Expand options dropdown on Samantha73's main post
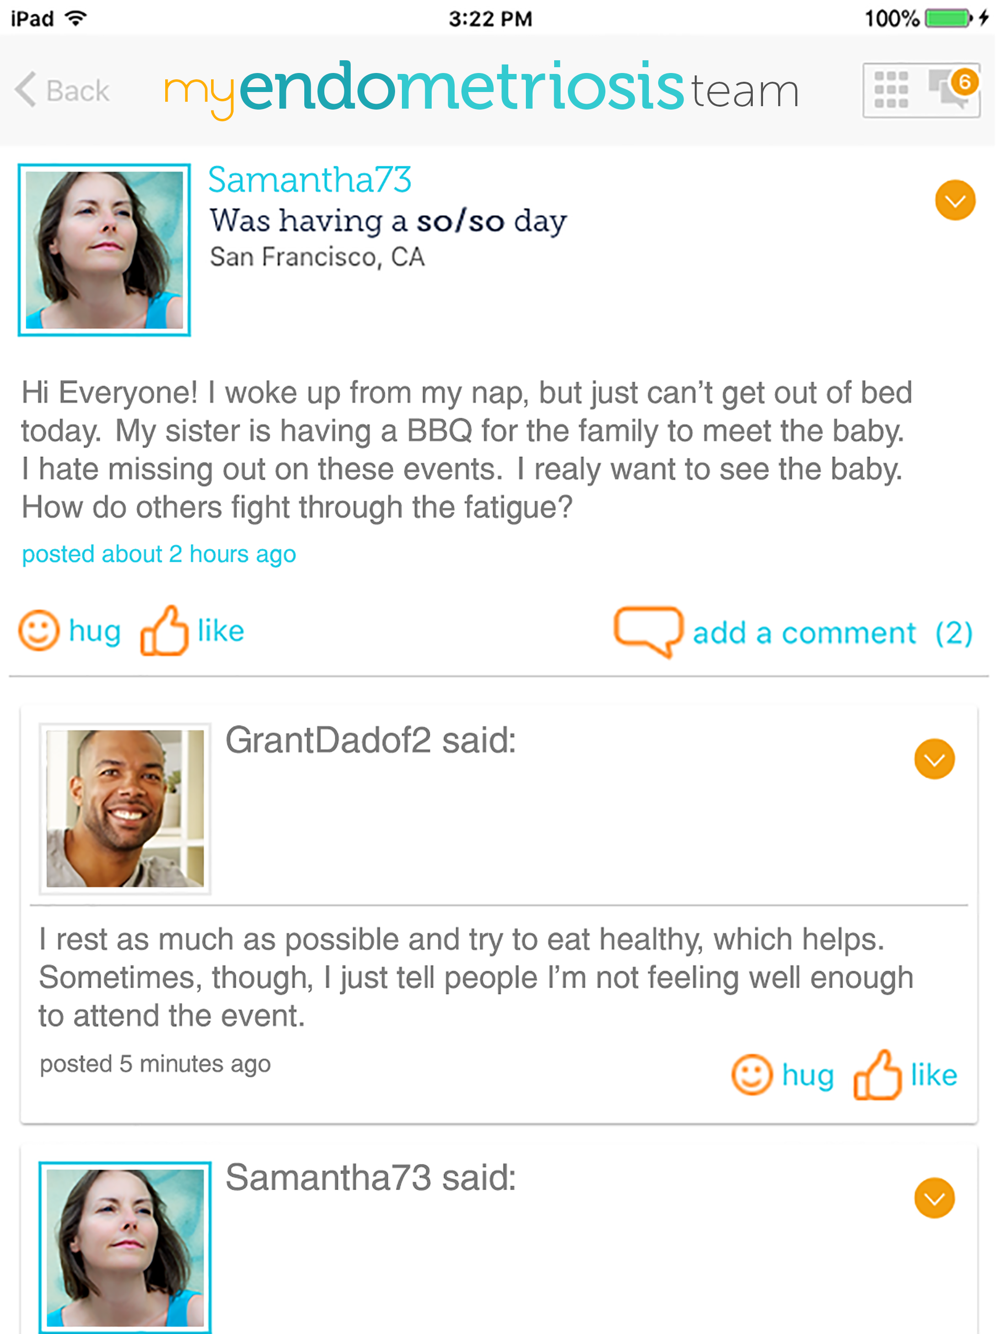This screenshot has height=1334, width=1000. 955,201
